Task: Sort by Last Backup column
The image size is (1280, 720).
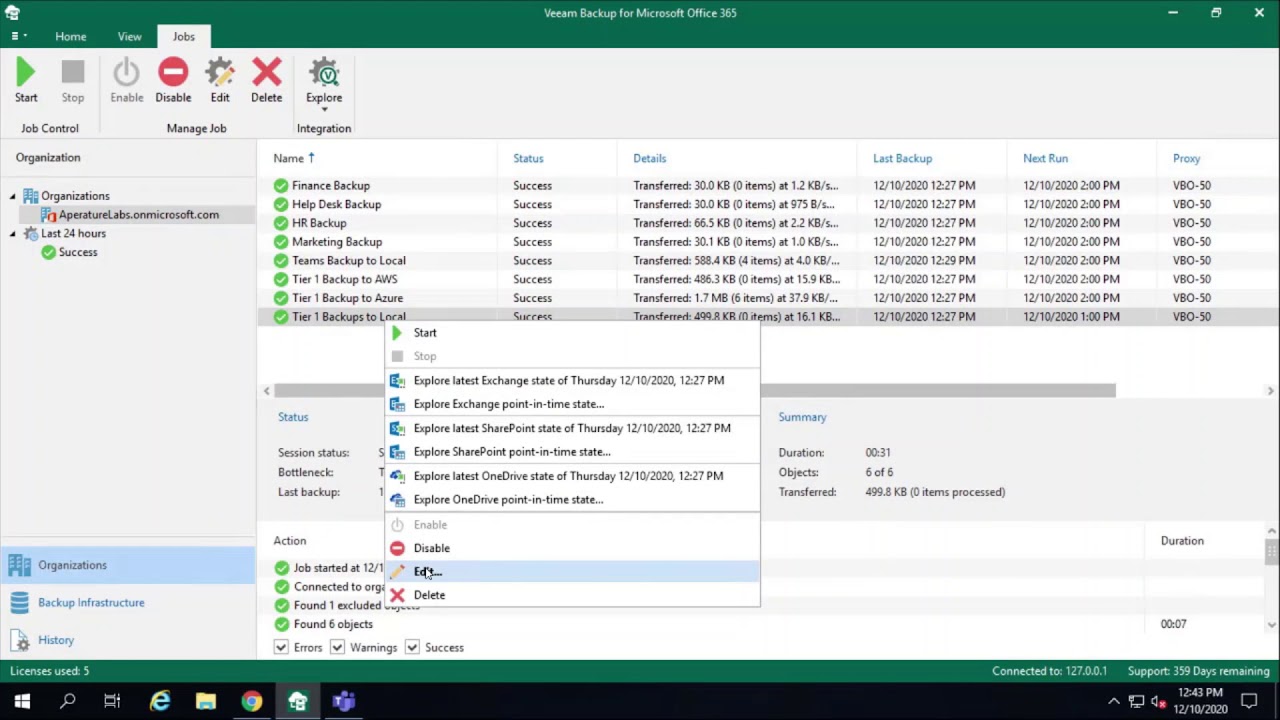Action: 902,158
